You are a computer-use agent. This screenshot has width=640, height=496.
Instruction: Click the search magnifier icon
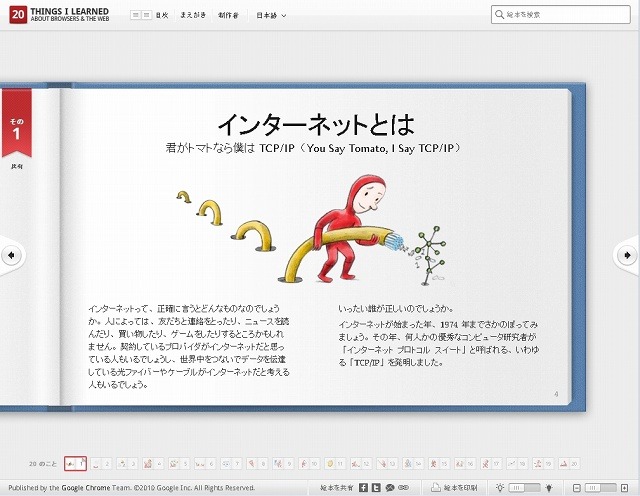pos(499,15)
